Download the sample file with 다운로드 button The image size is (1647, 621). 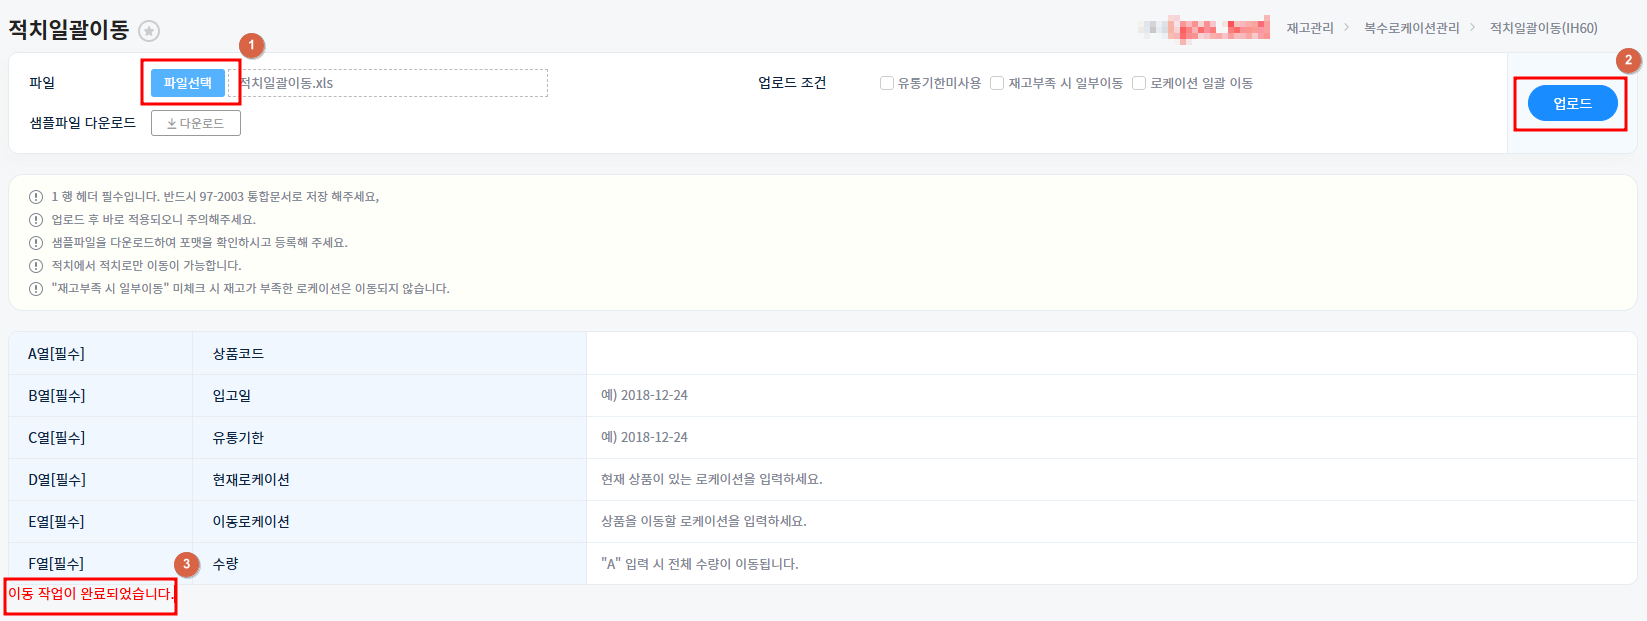(x=196, y=123)
